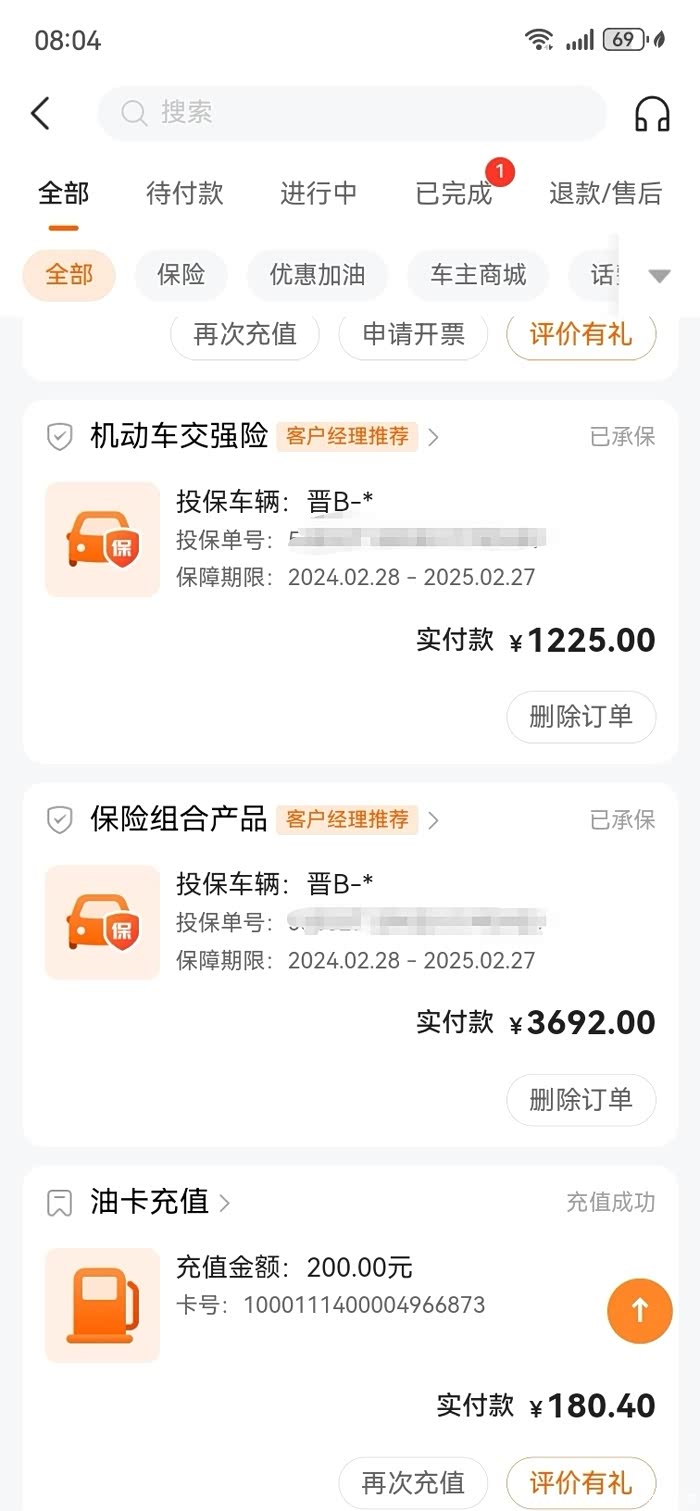Expand the 油卡充值 order chevron
Screen dimensions: 700x1511
[225, 1202]
